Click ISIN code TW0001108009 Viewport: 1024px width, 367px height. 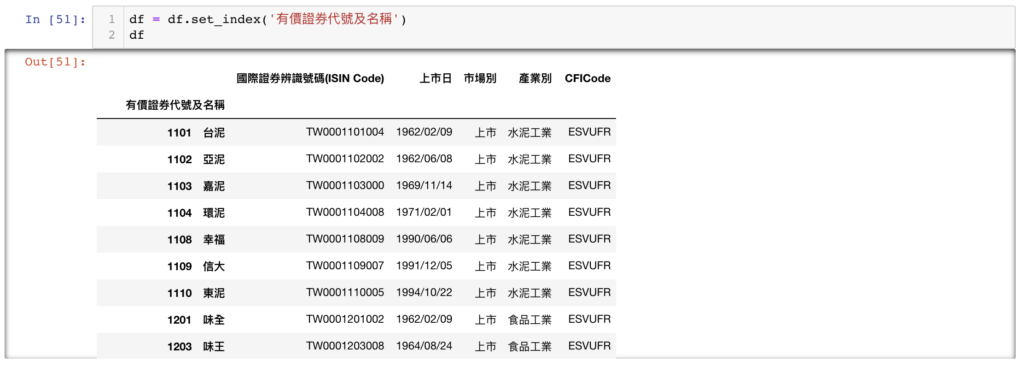coord(345,240)
